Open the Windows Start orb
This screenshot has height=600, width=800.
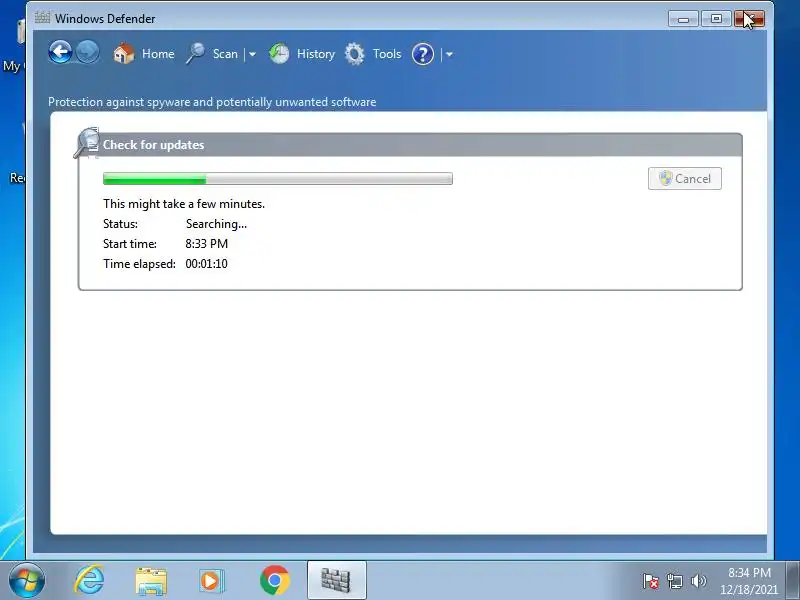pos(27,580)
